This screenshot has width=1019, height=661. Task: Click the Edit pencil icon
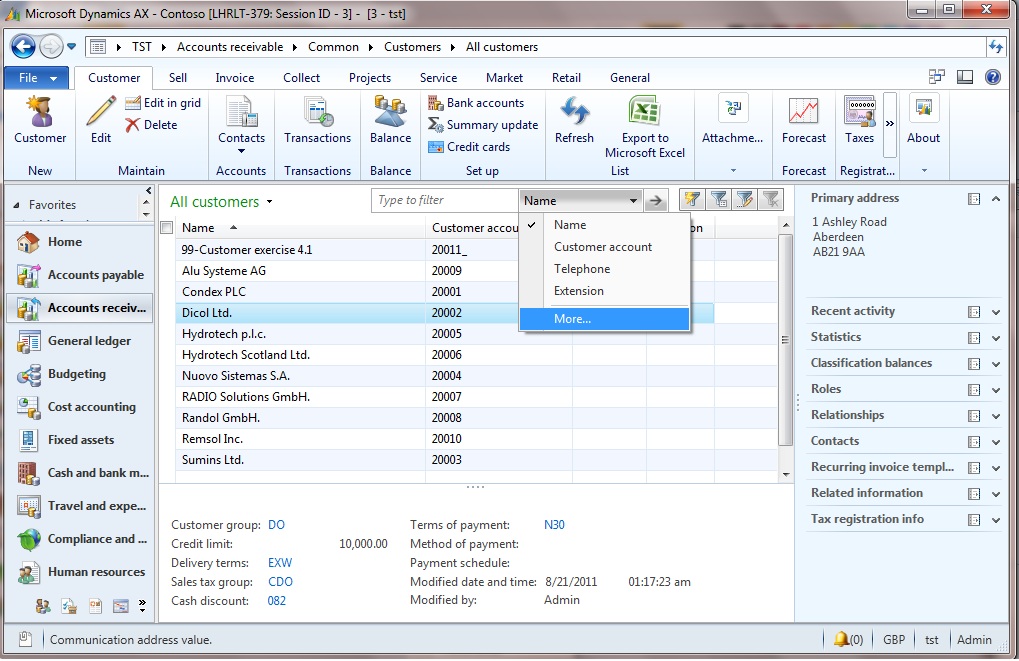101,112
